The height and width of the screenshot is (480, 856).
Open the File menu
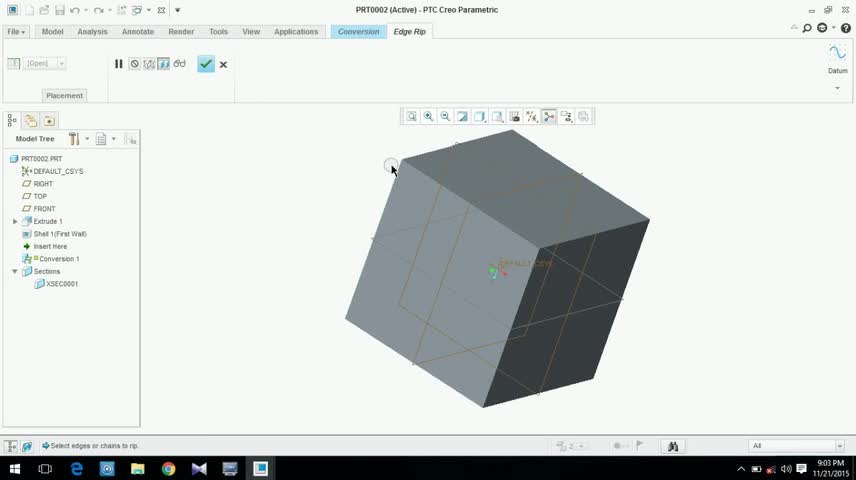tap(16, 32)
